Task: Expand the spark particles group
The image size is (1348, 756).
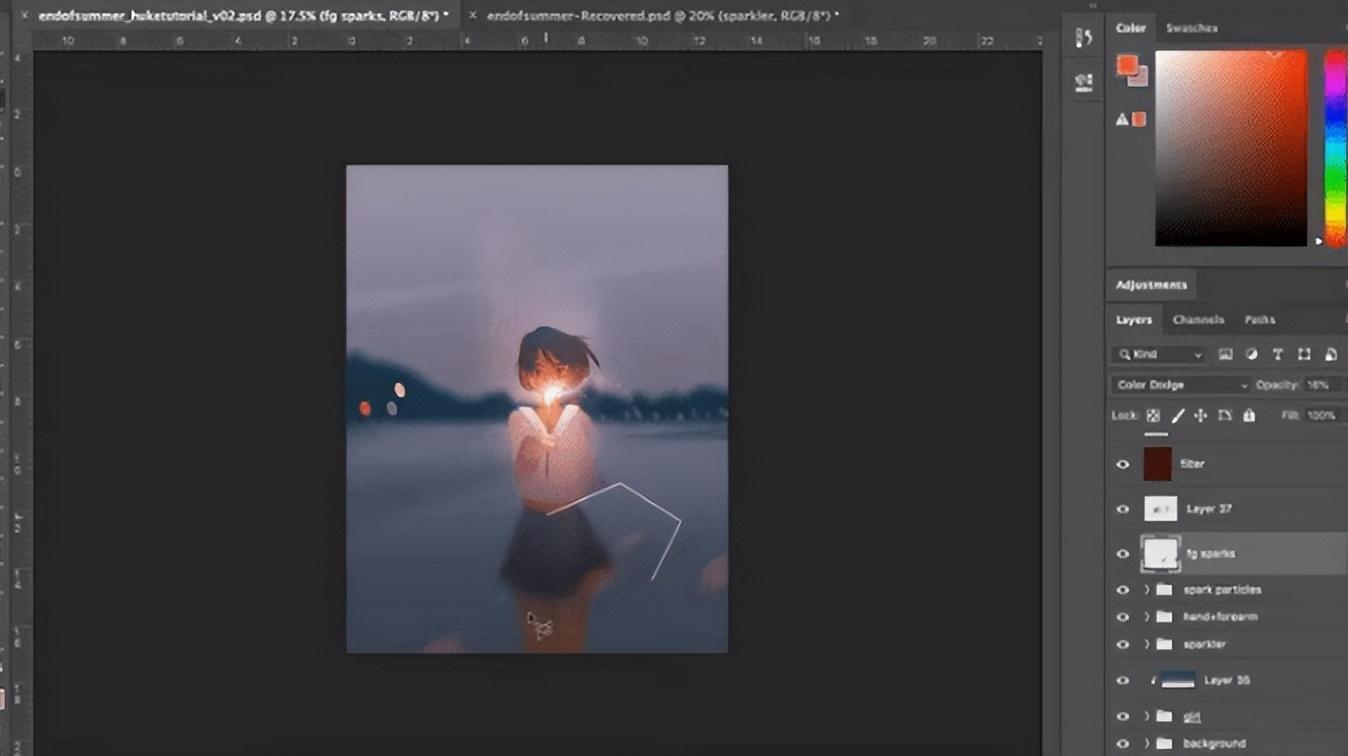Action: 1147,590
